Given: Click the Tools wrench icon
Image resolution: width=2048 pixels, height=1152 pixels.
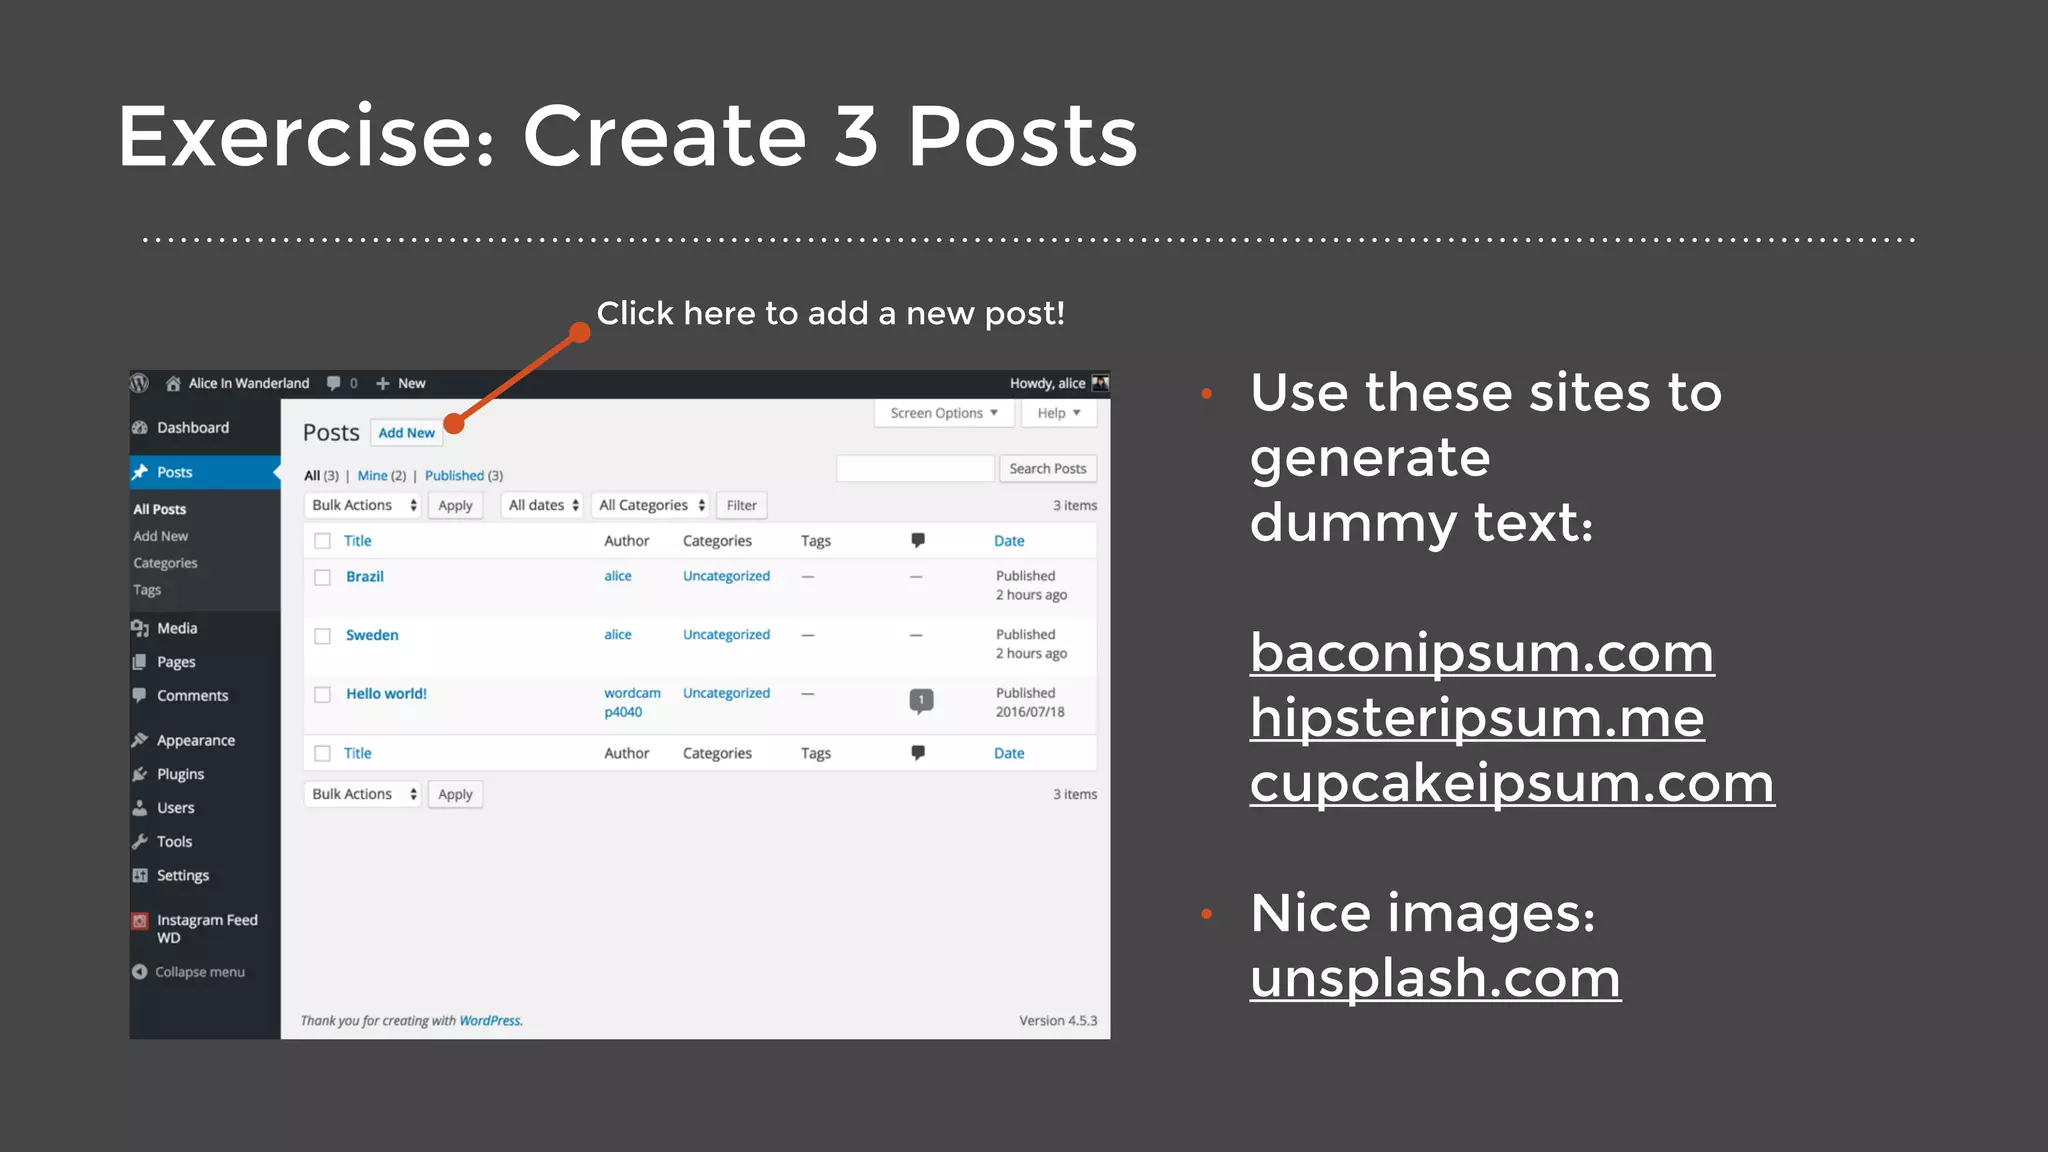Looking at the screenshot, I should (140, 841).
